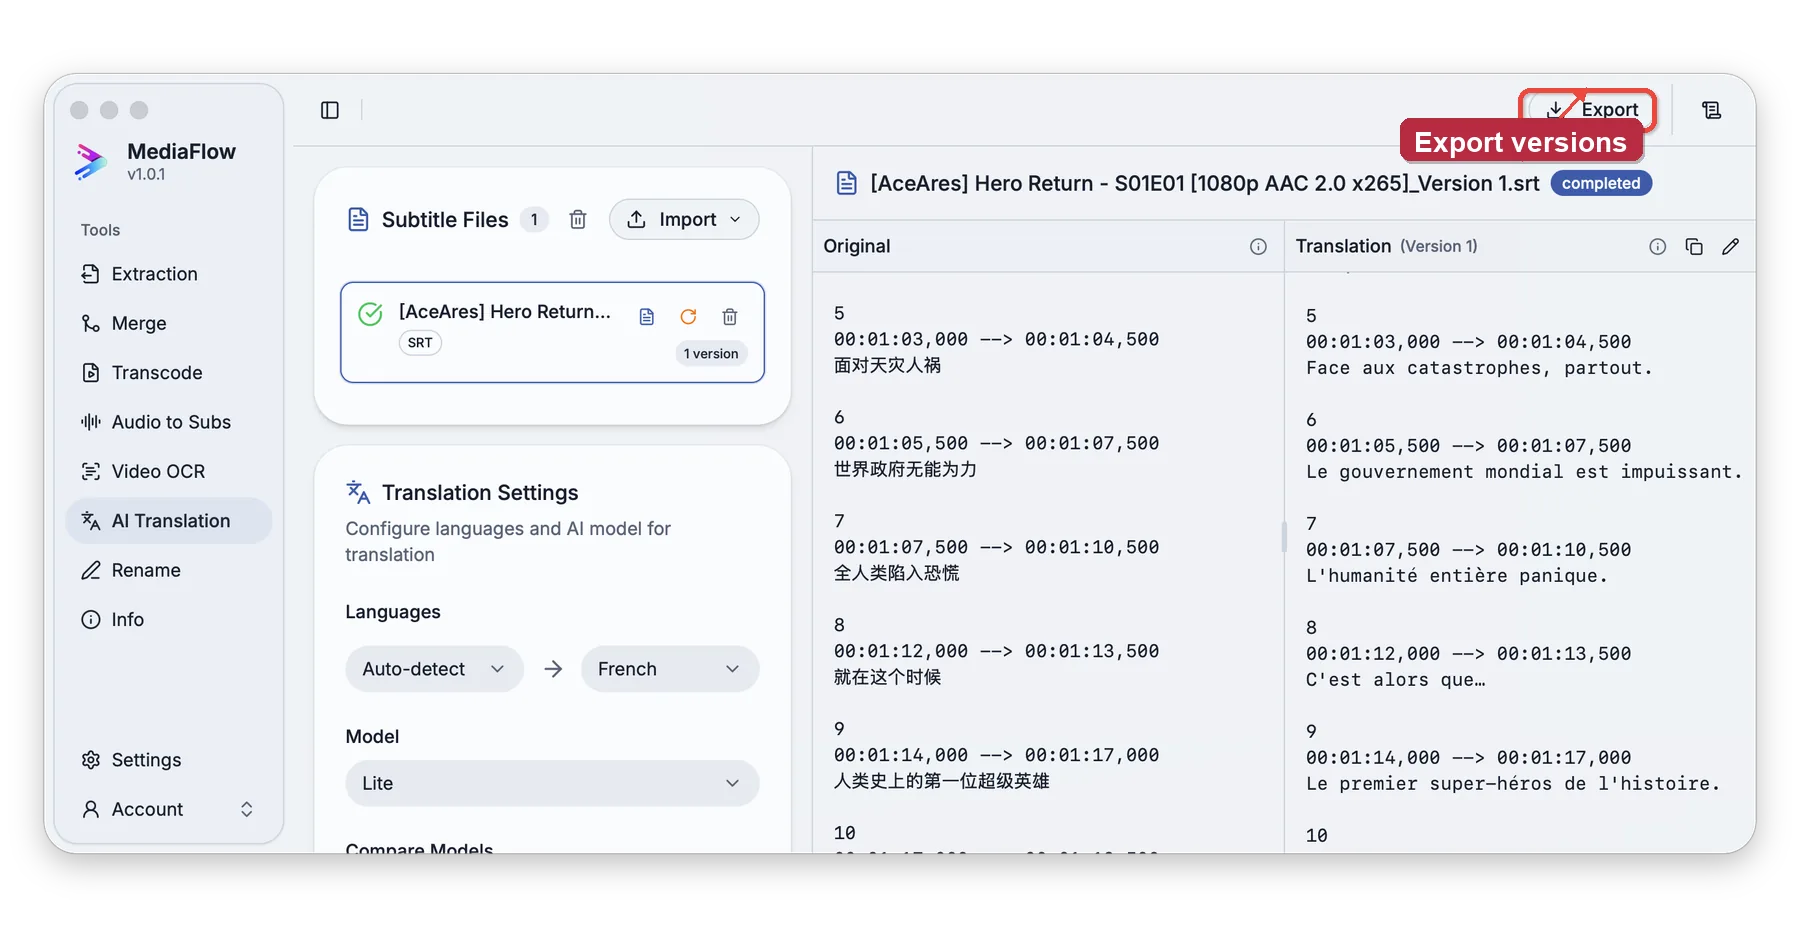This screenshot has height=949, width=1800.
Task: Open Settings in sidebar
Action: click(x=168, y=760)
